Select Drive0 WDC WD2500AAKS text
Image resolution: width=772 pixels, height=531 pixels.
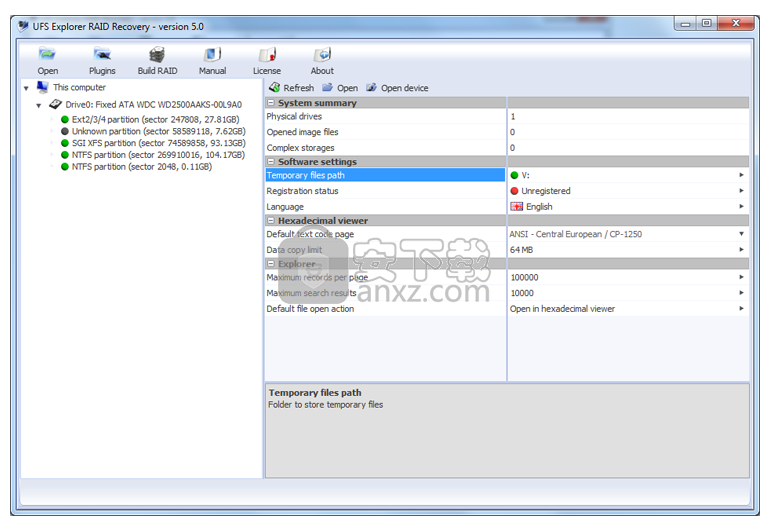[x=154, y=104]
